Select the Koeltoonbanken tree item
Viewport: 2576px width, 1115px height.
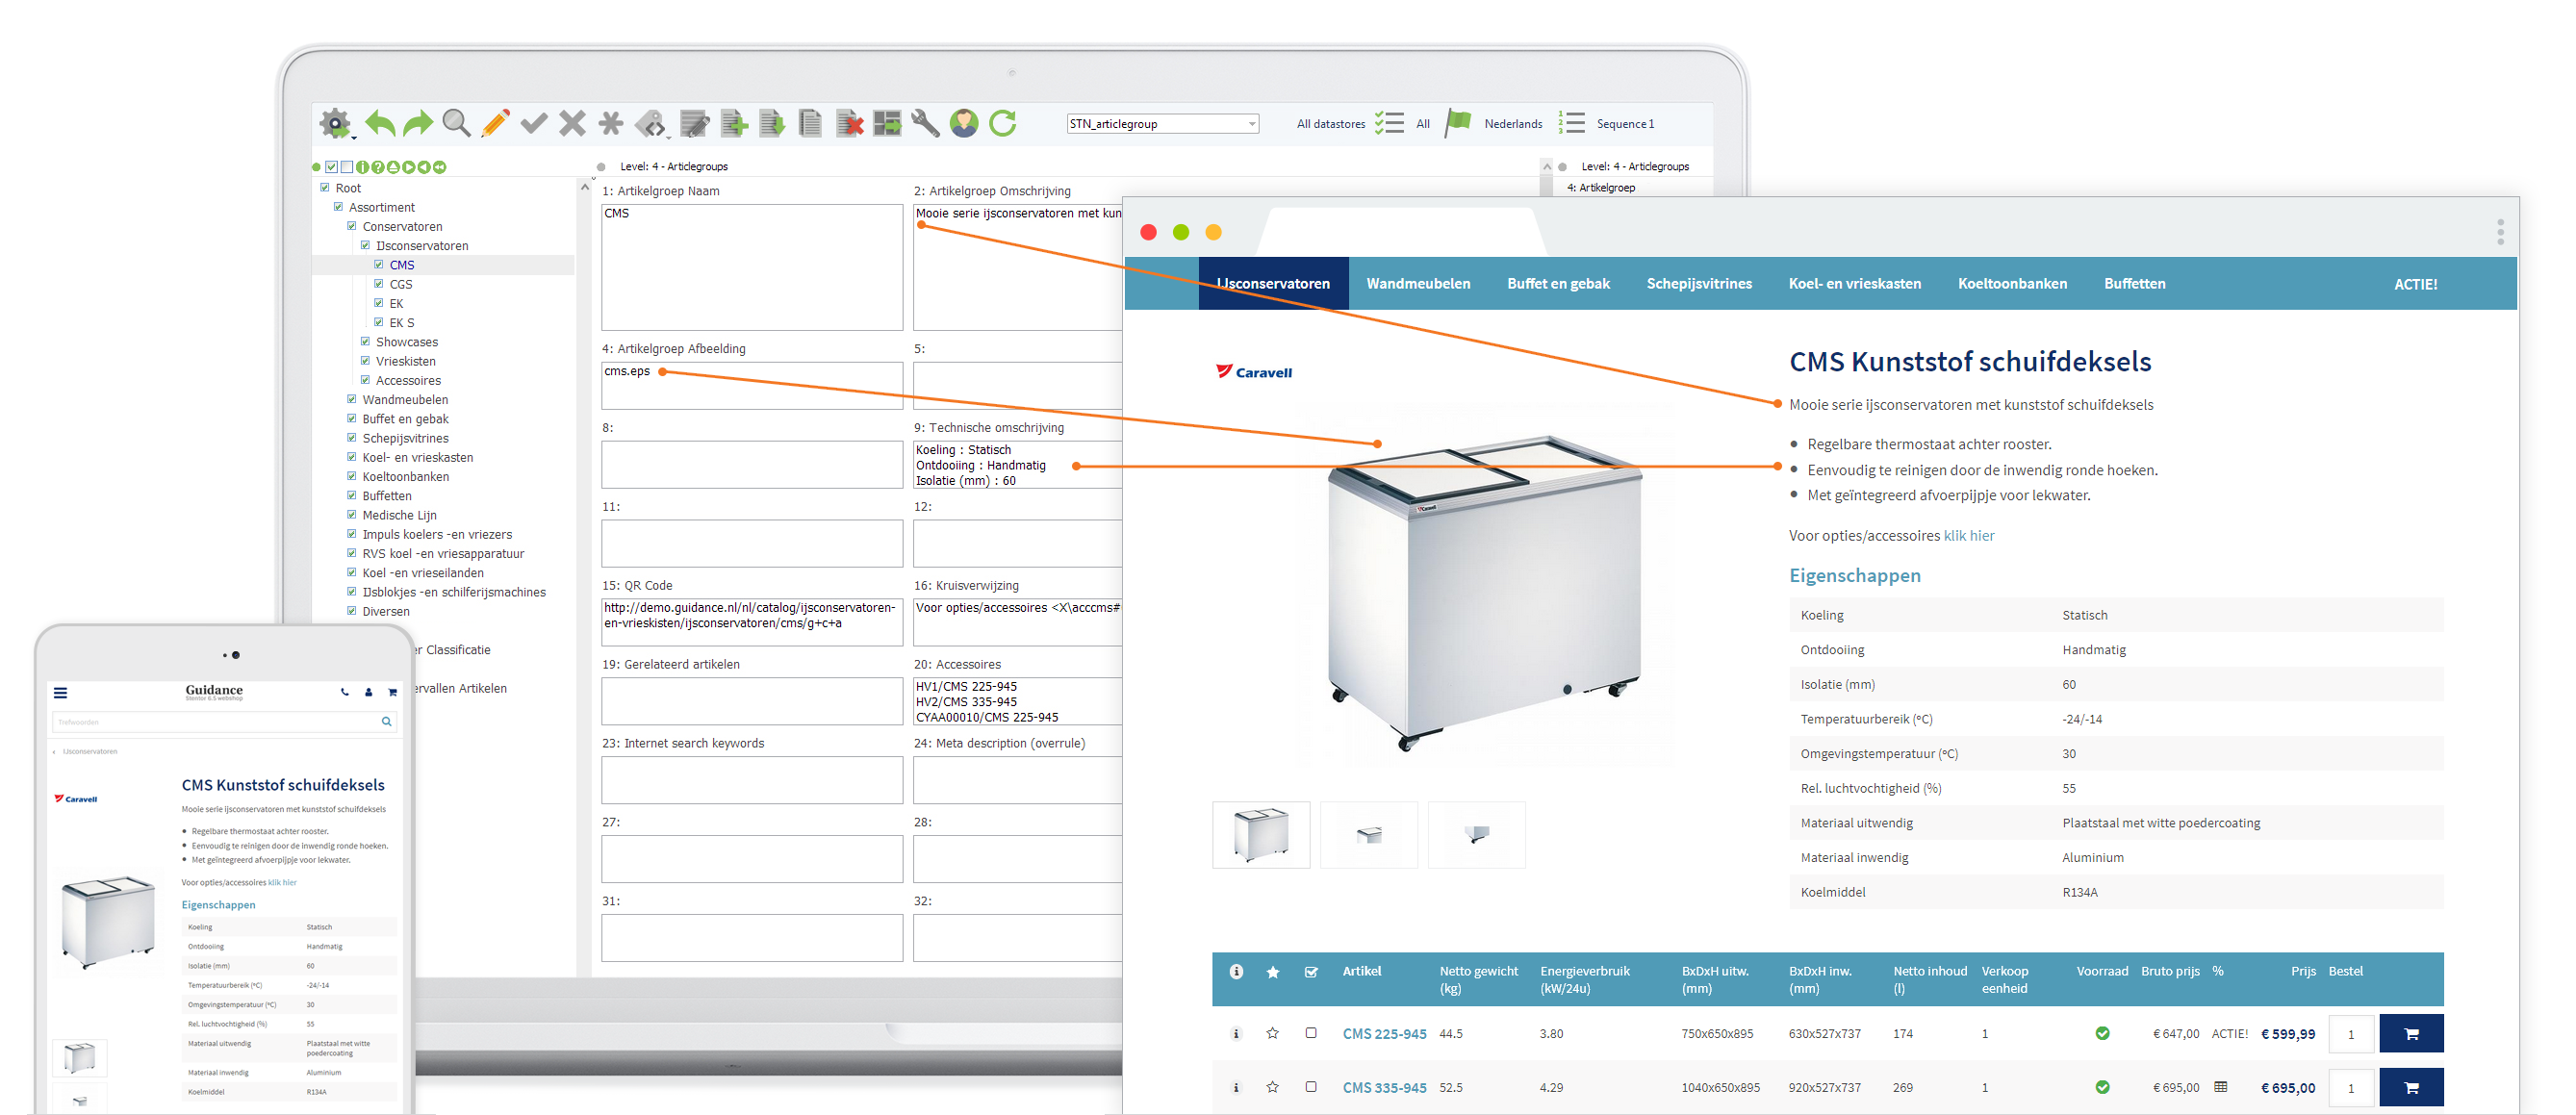(405, 477)
